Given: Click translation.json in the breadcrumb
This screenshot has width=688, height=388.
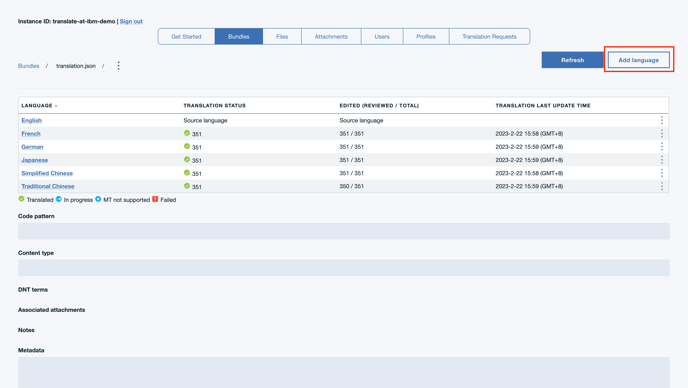Looking at the screenshot, I should 76,66.
